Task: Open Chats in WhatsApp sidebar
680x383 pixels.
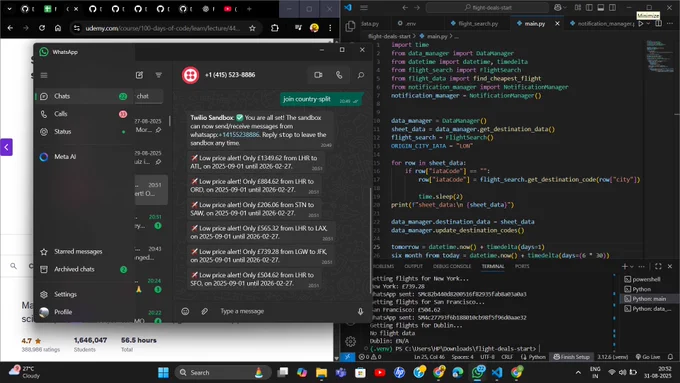Action: [83, 96]
